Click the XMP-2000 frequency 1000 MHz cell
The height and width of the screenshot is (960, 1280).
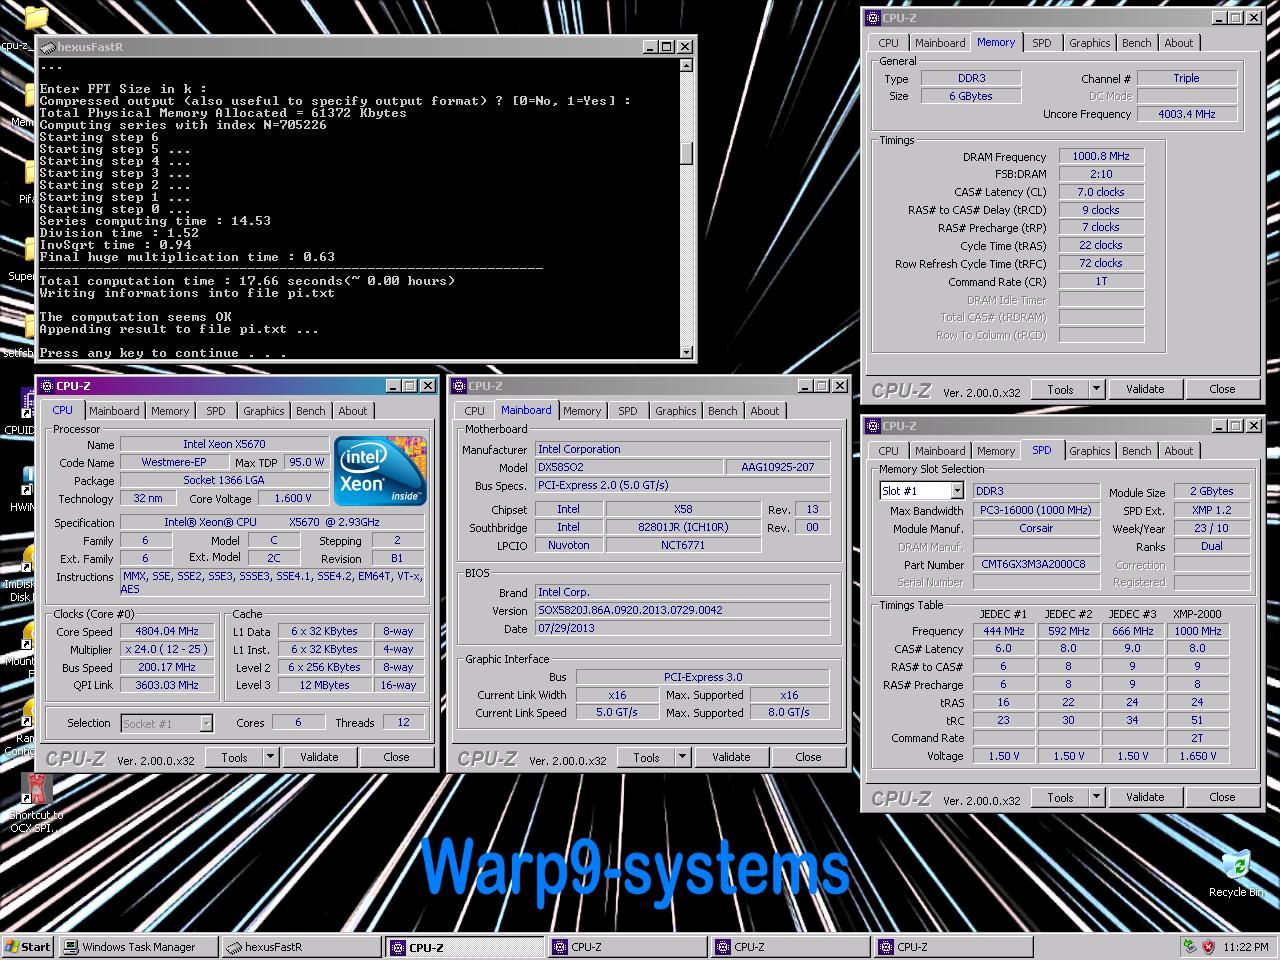[x=1198, y=631]
